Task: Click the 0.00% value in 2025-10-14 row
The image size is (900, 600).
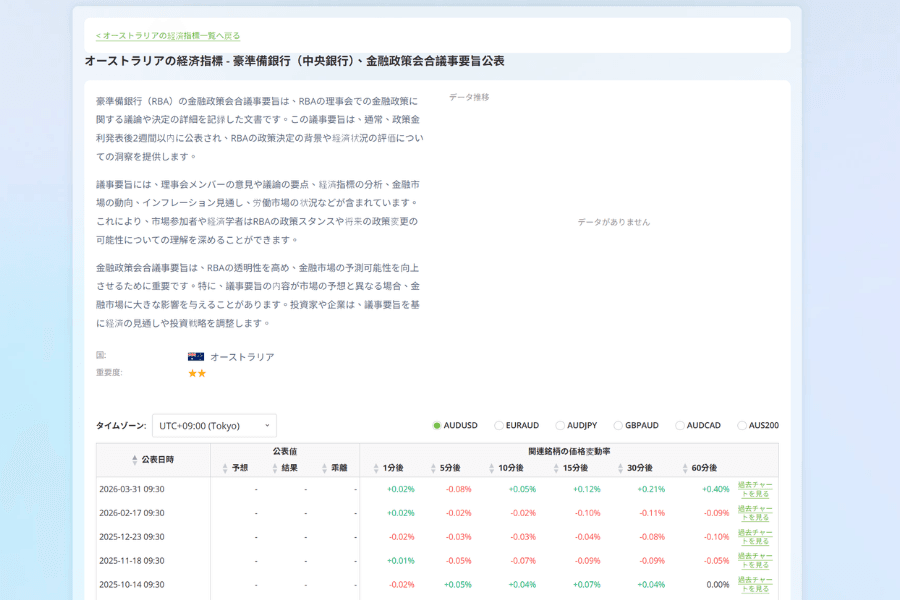Action: point(717,584)
